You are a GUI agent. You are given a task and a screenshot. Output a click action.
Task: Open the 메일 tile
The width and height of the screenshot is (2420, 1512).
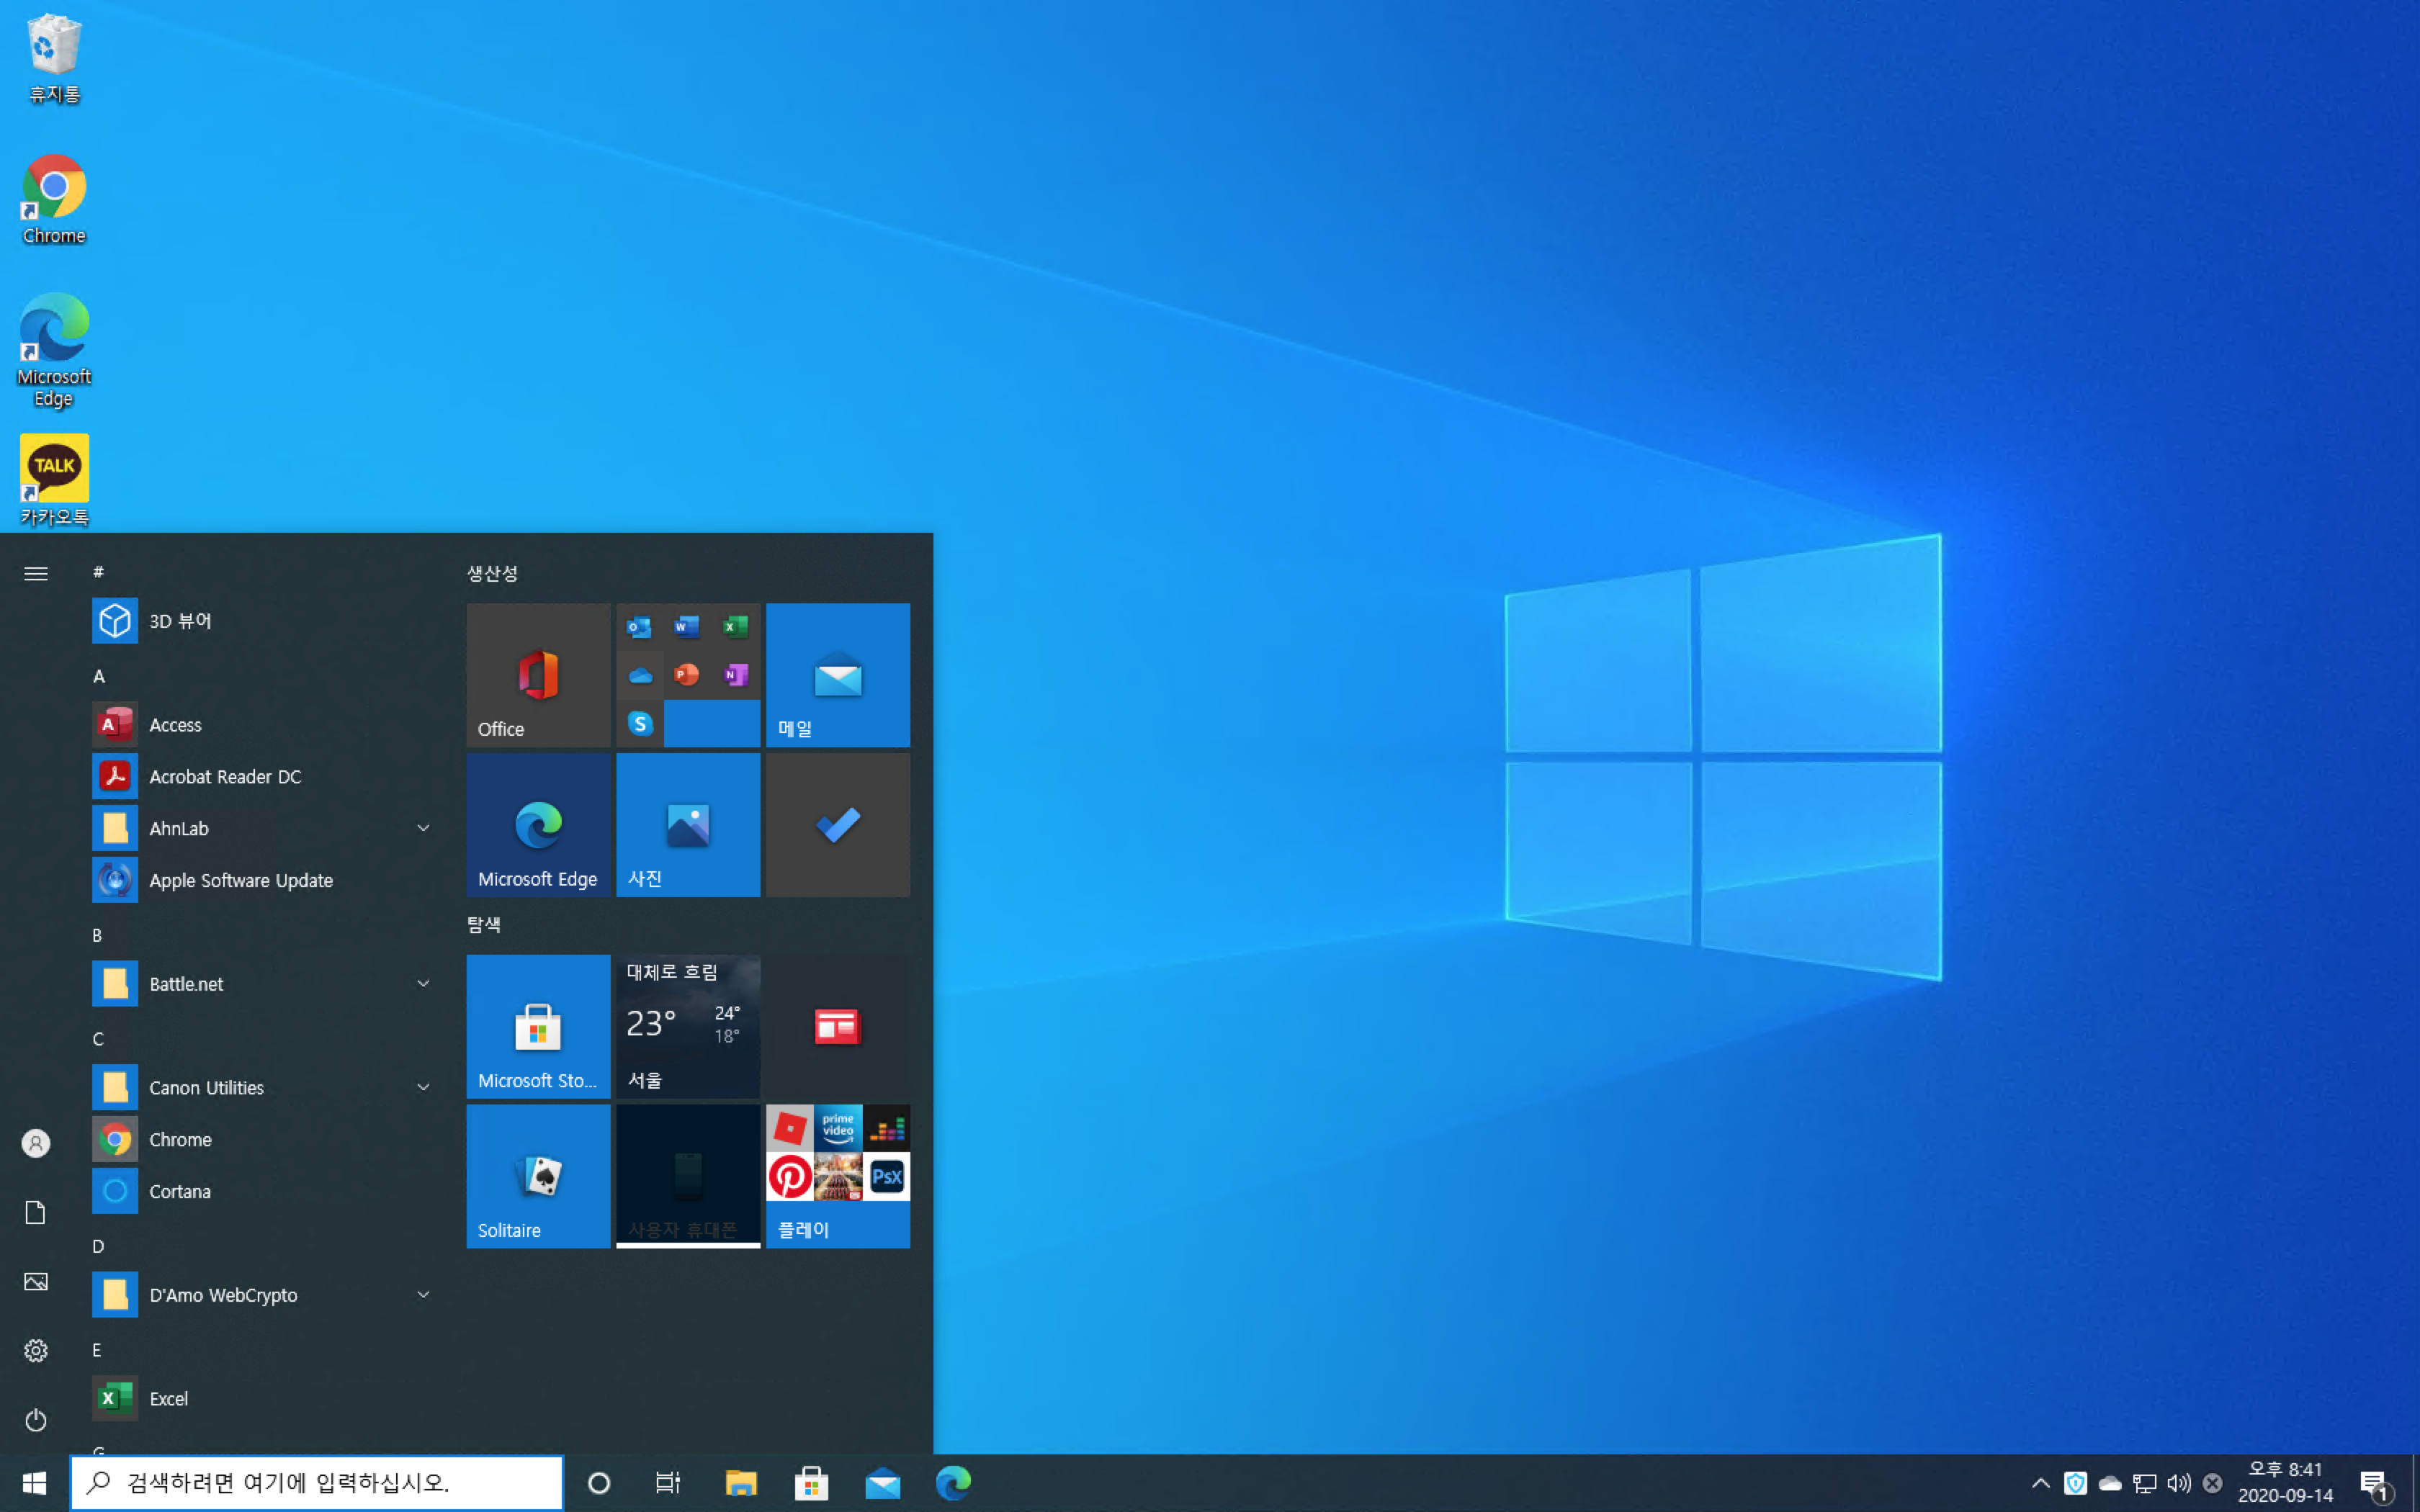(838, 675)
